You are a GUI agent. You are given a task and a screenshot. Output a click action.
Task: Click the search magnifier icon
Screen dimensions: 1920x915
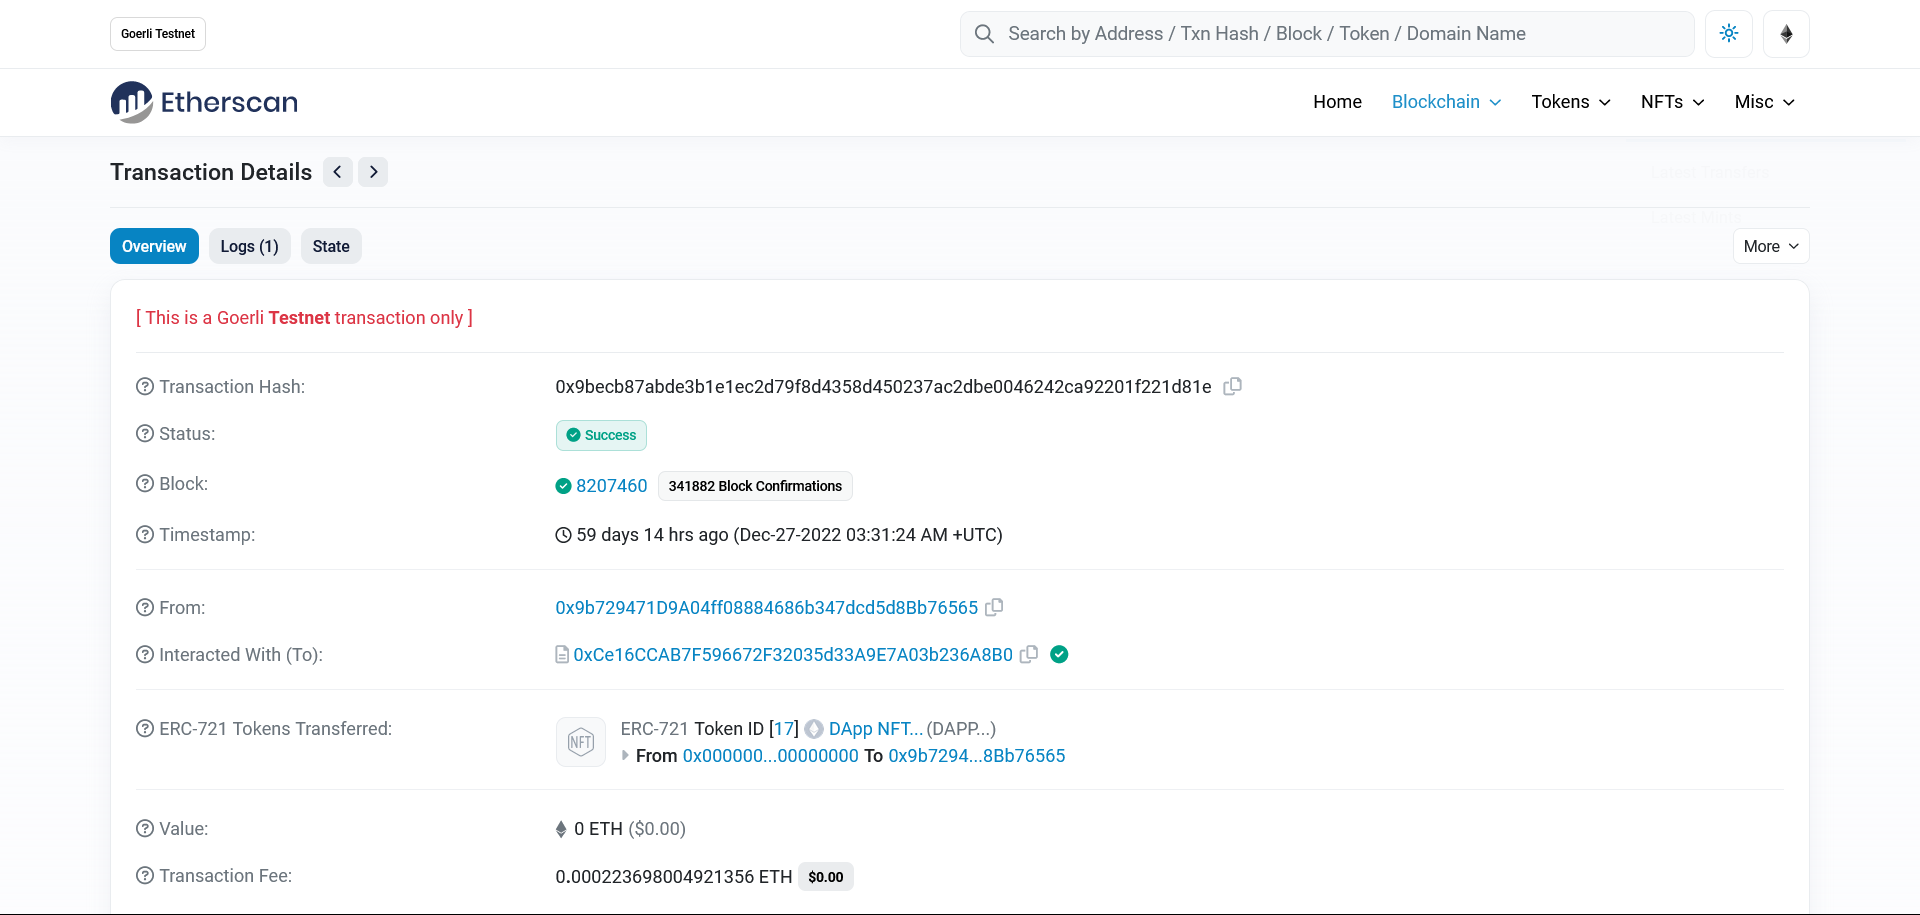pos(984,33)
